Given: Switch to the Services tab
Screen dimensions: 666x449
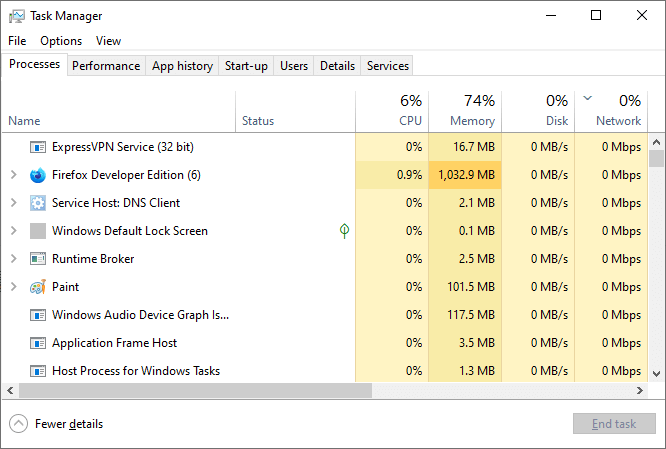Looking at the screenshot, I should click(387, 66).
